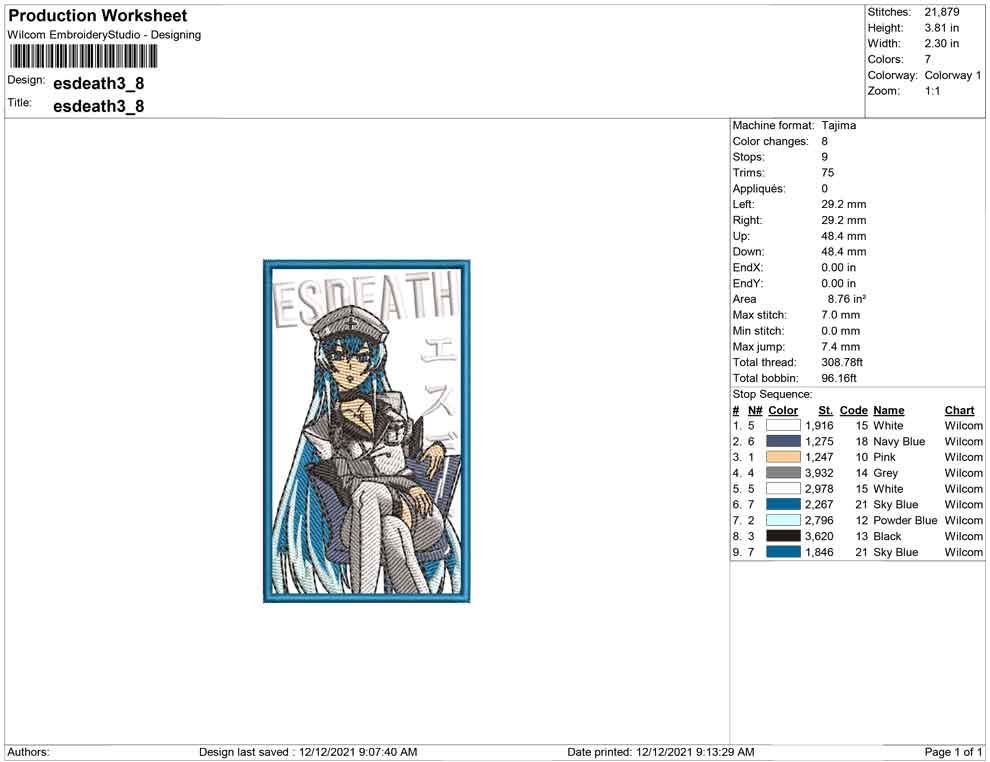Click the 'Authors:' footer label
This screenshot has width=990, height=762.
(28, 752)
